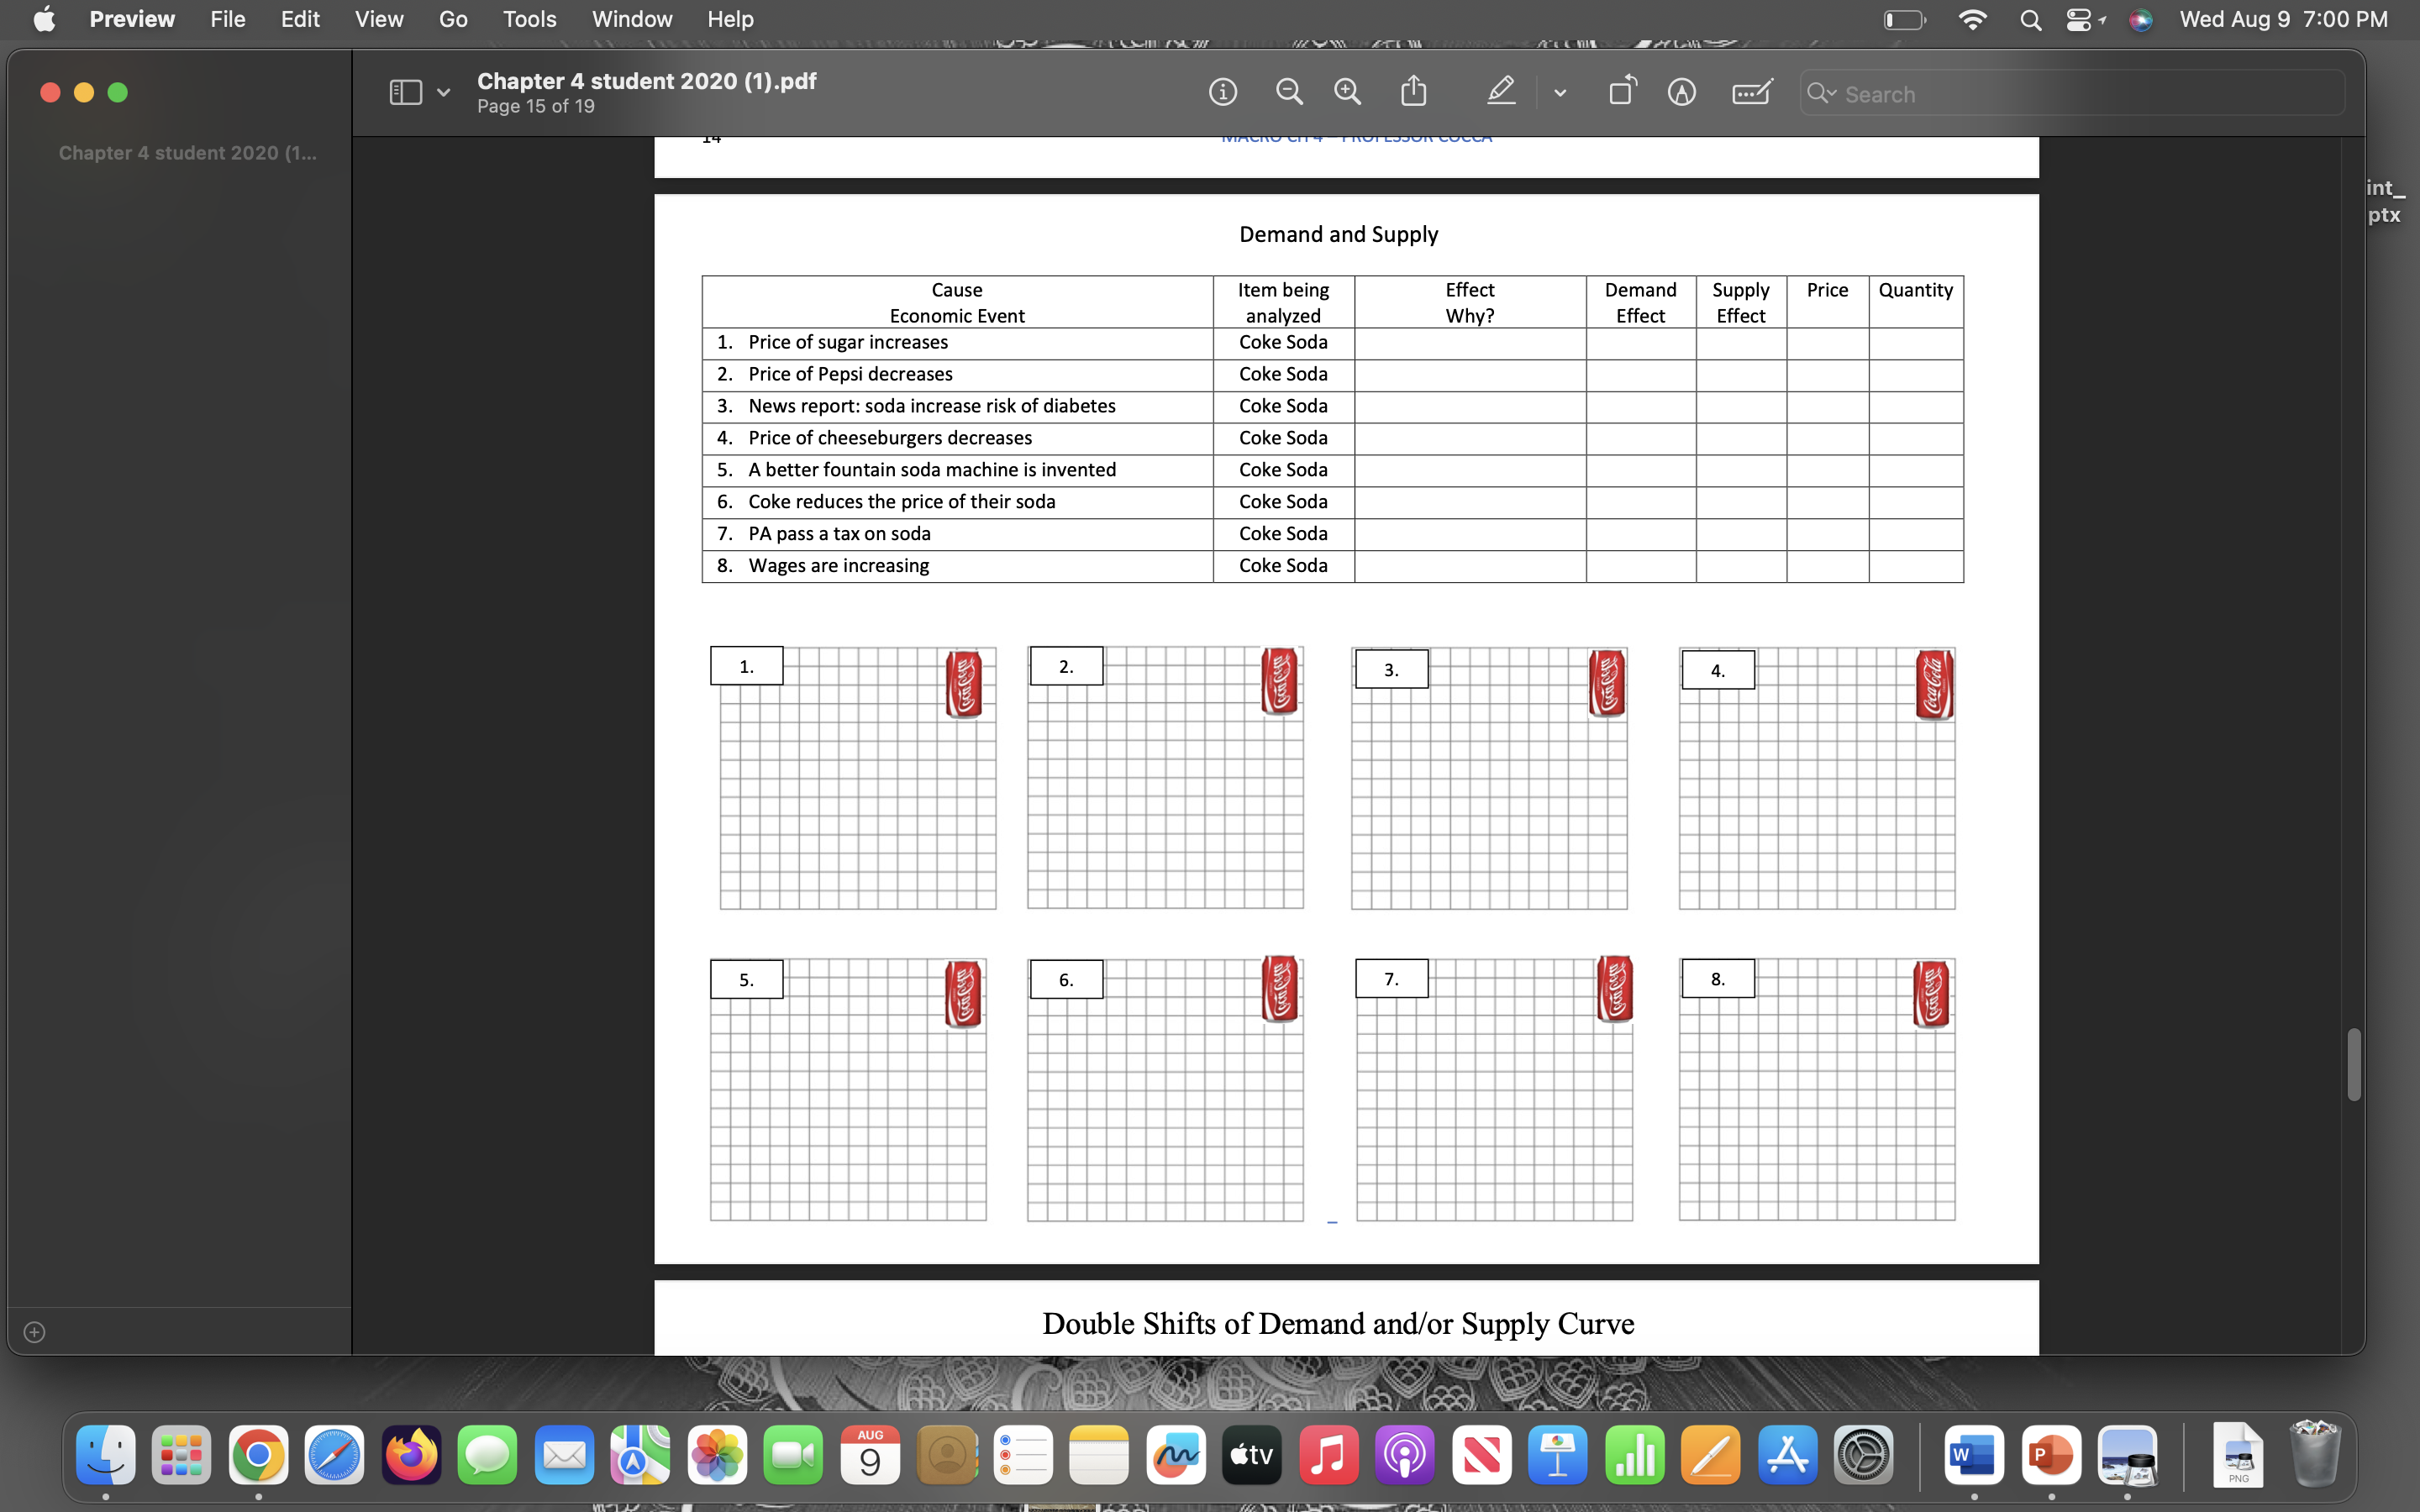Toggle the sidebar visibility

pos(404,91)
